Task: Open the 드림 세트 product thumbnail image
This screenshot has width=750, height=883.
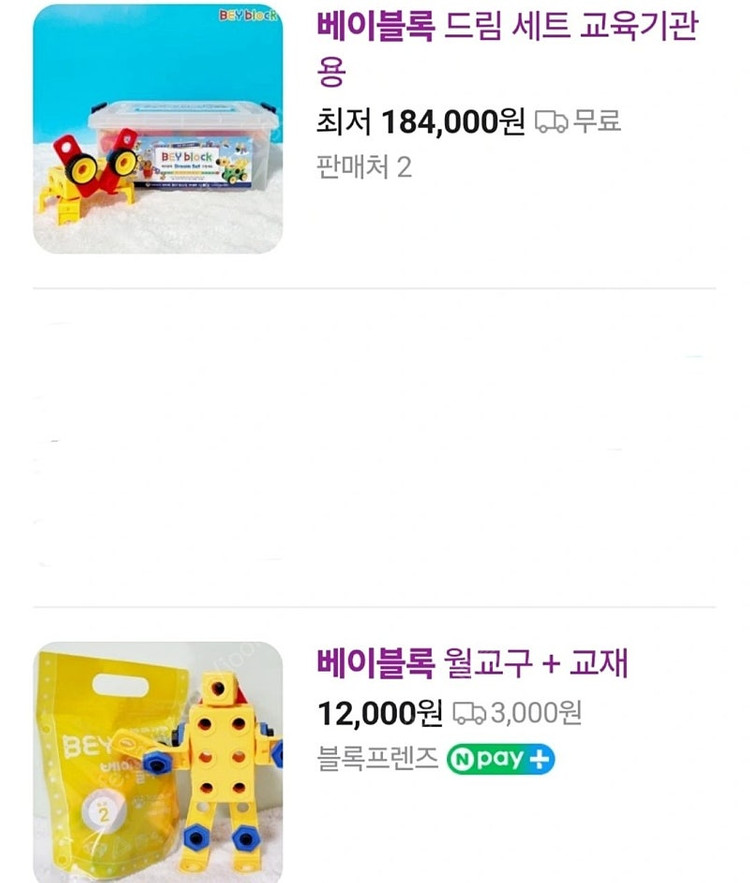Action: click(x=158, y=128)
